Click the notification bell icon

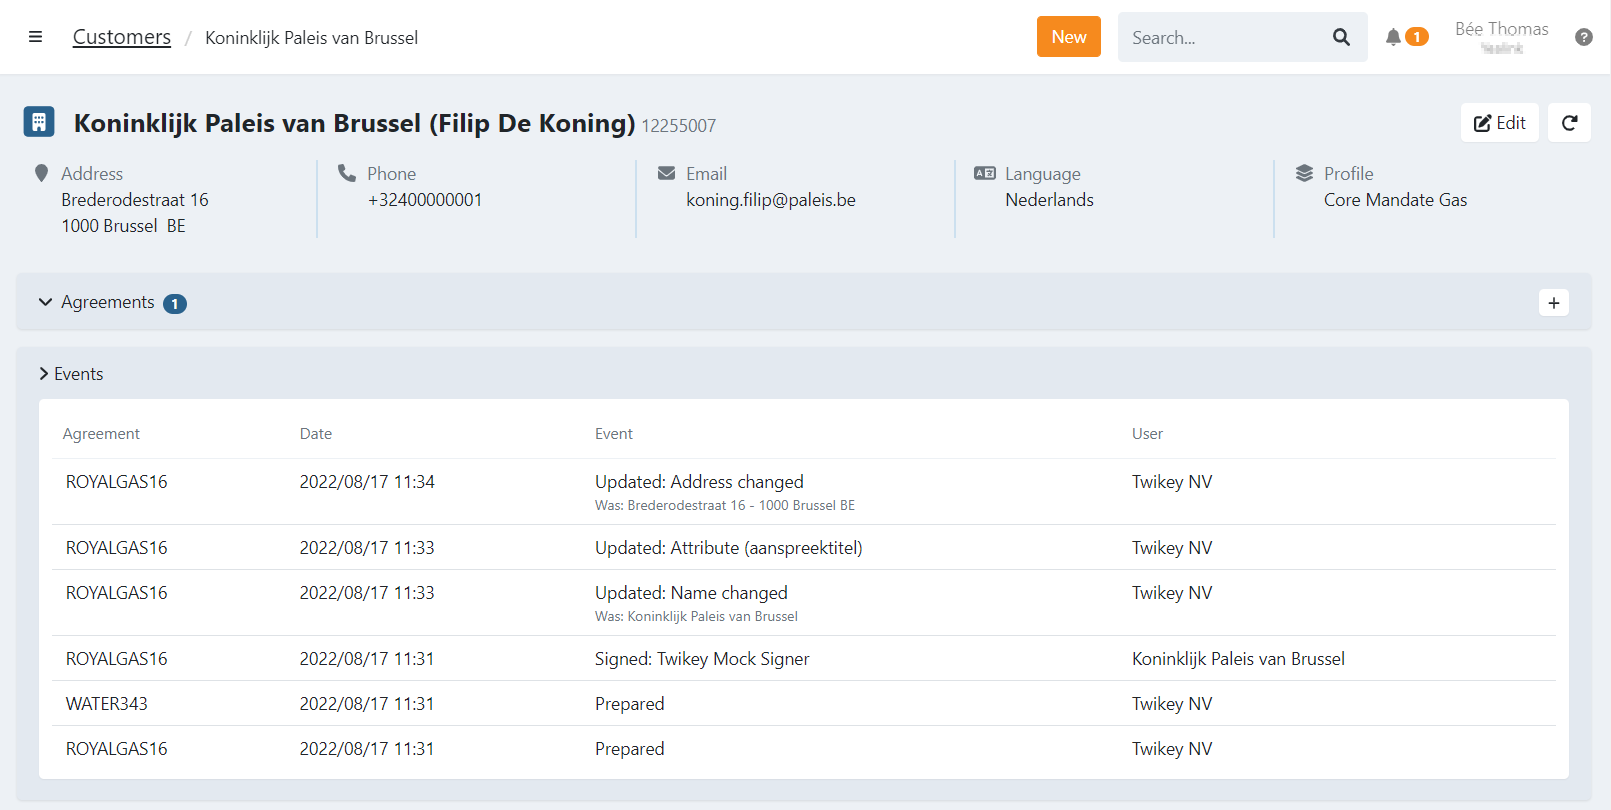1393,37
